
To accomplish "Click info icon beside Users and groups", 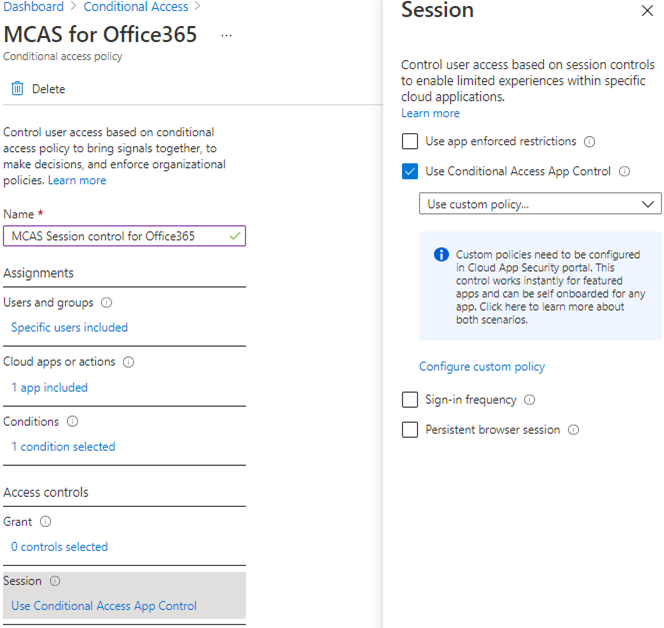I will pos(107,303).
